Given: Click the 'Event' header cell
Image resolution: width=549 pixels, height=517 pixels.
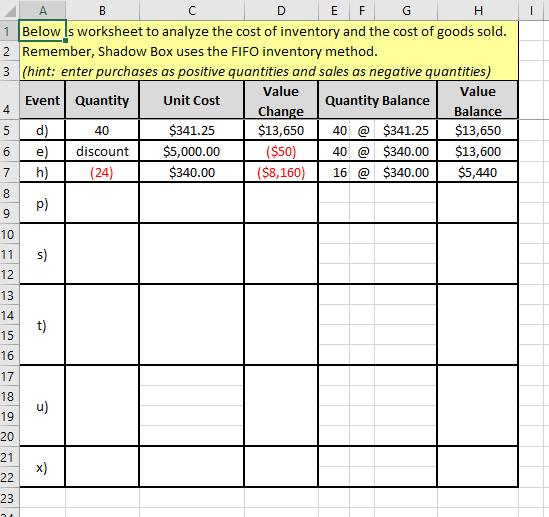Looking at the screenshot, I should click(x=42, y=100).
